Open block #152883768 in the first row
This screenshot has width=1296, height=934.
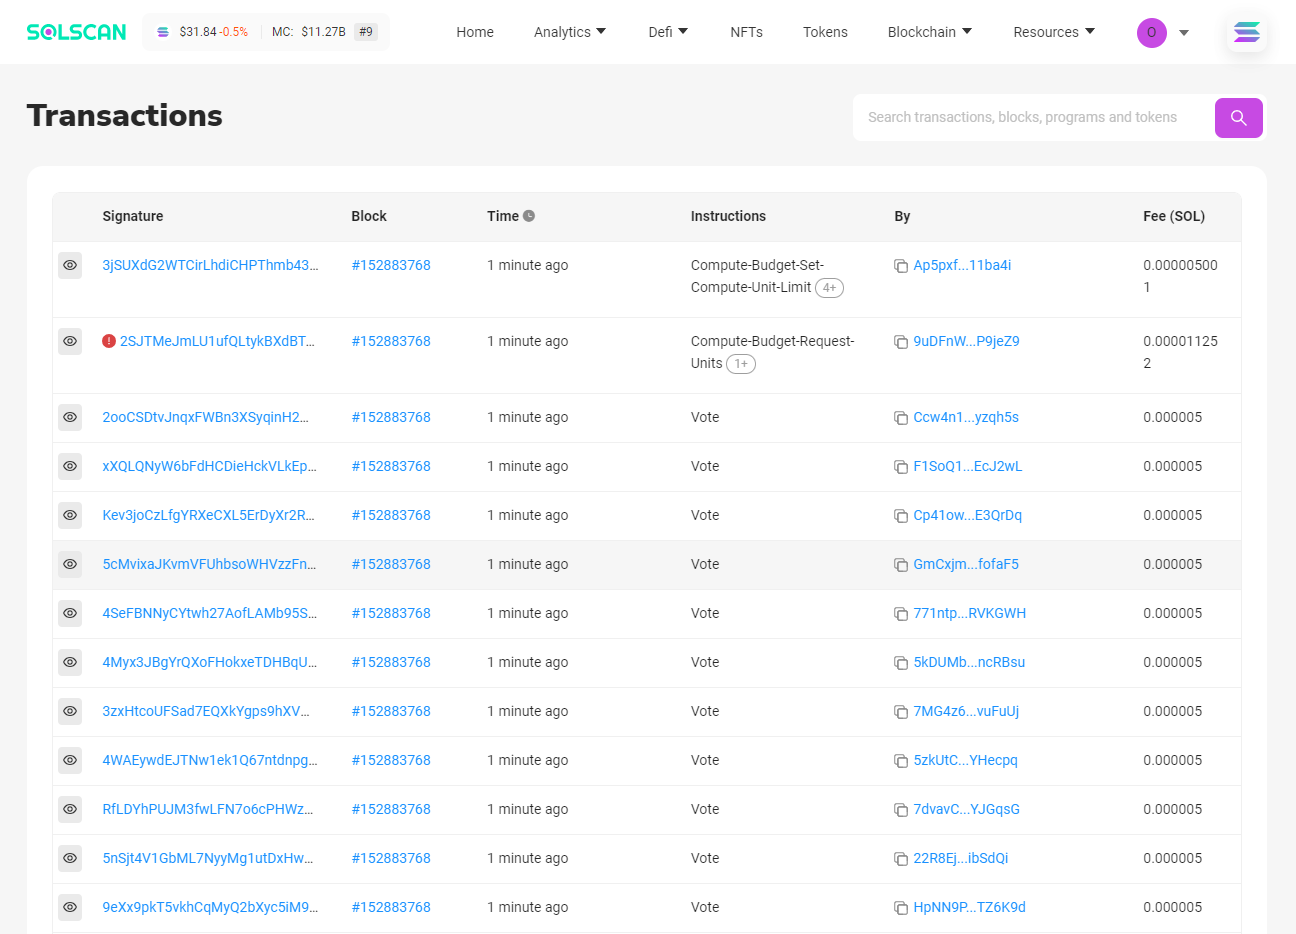[391, 266]
